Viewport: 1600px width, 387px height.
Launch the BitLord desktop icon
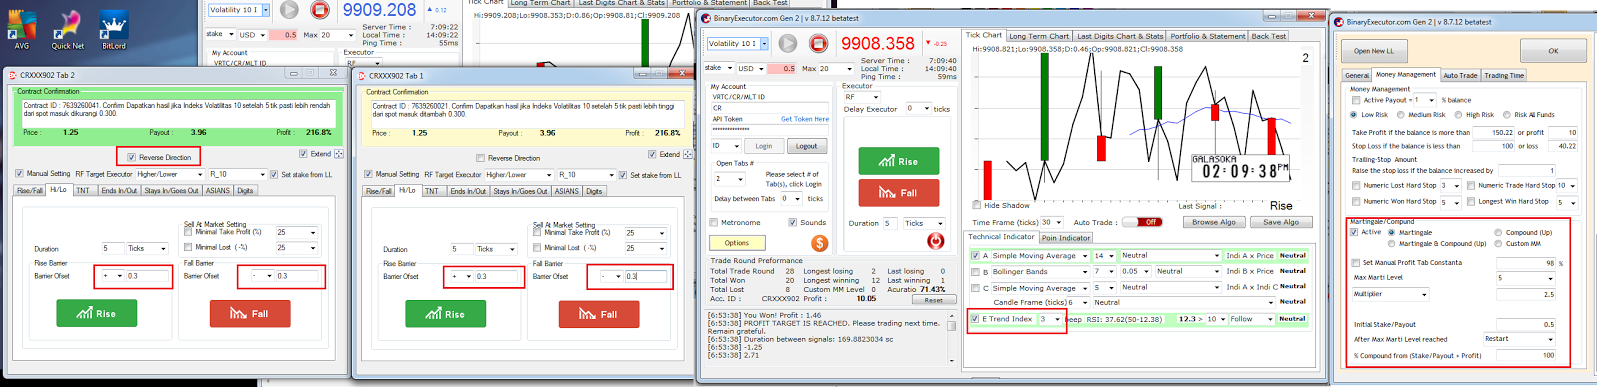(x=114, y=30)
